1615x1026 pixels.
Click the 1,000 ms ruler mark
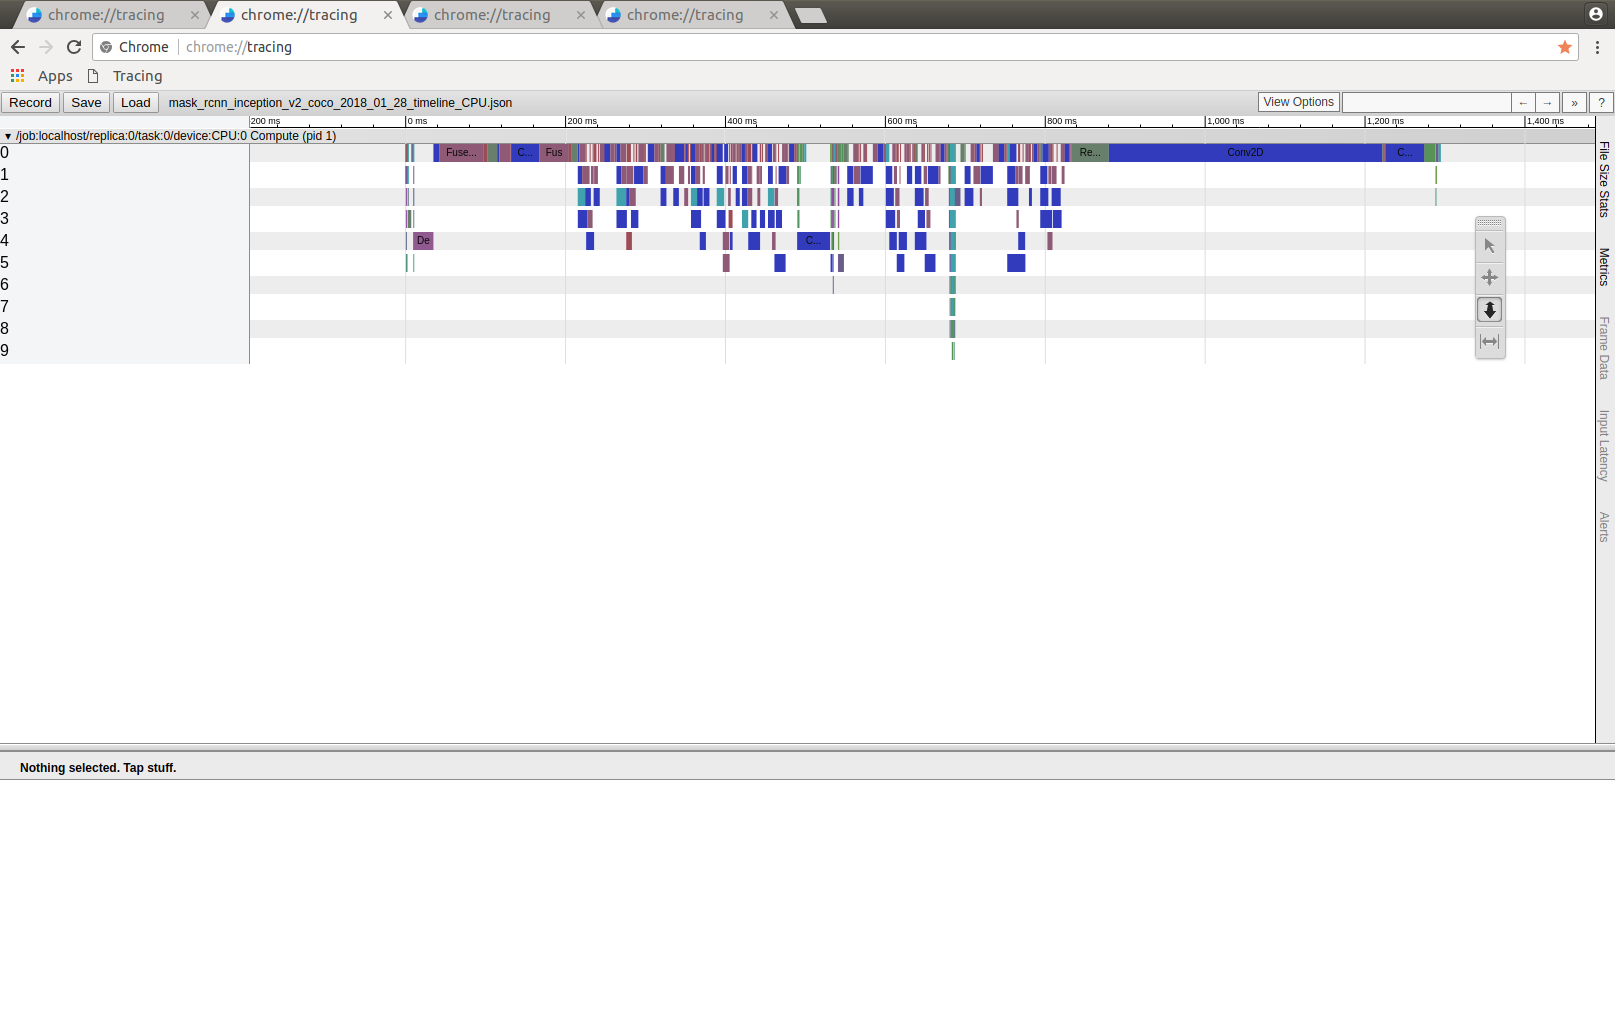point(1225,121)
